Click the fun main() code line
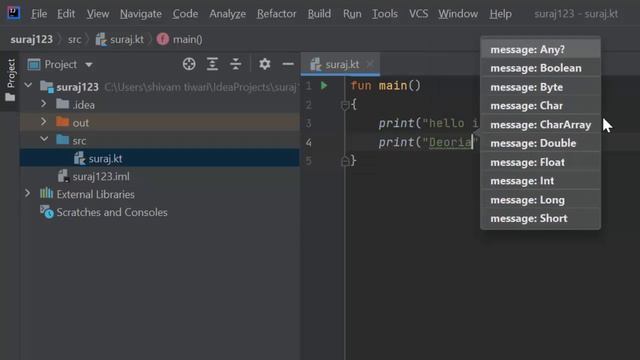640x360 pixels. tap(385, 86)
